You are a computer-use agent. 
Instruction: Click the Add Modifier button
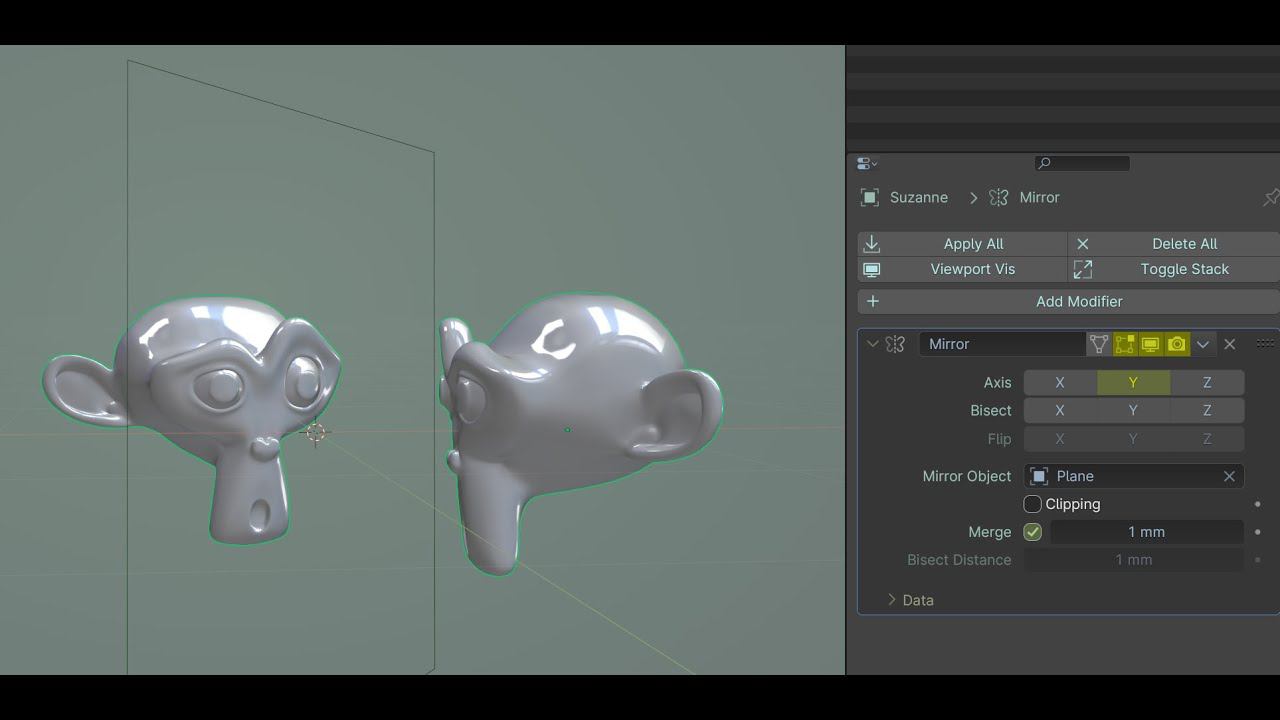[1068, 301]
